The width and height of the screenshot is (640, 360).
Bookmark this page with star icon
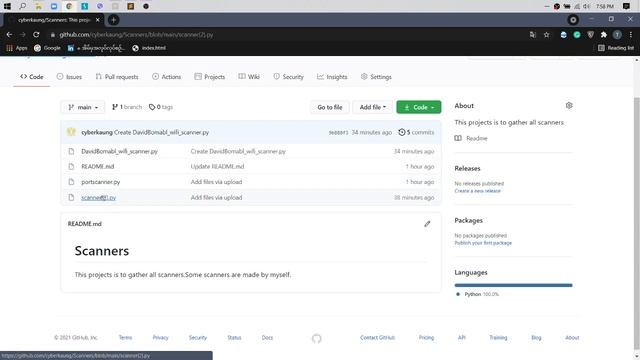coord(547,35)
